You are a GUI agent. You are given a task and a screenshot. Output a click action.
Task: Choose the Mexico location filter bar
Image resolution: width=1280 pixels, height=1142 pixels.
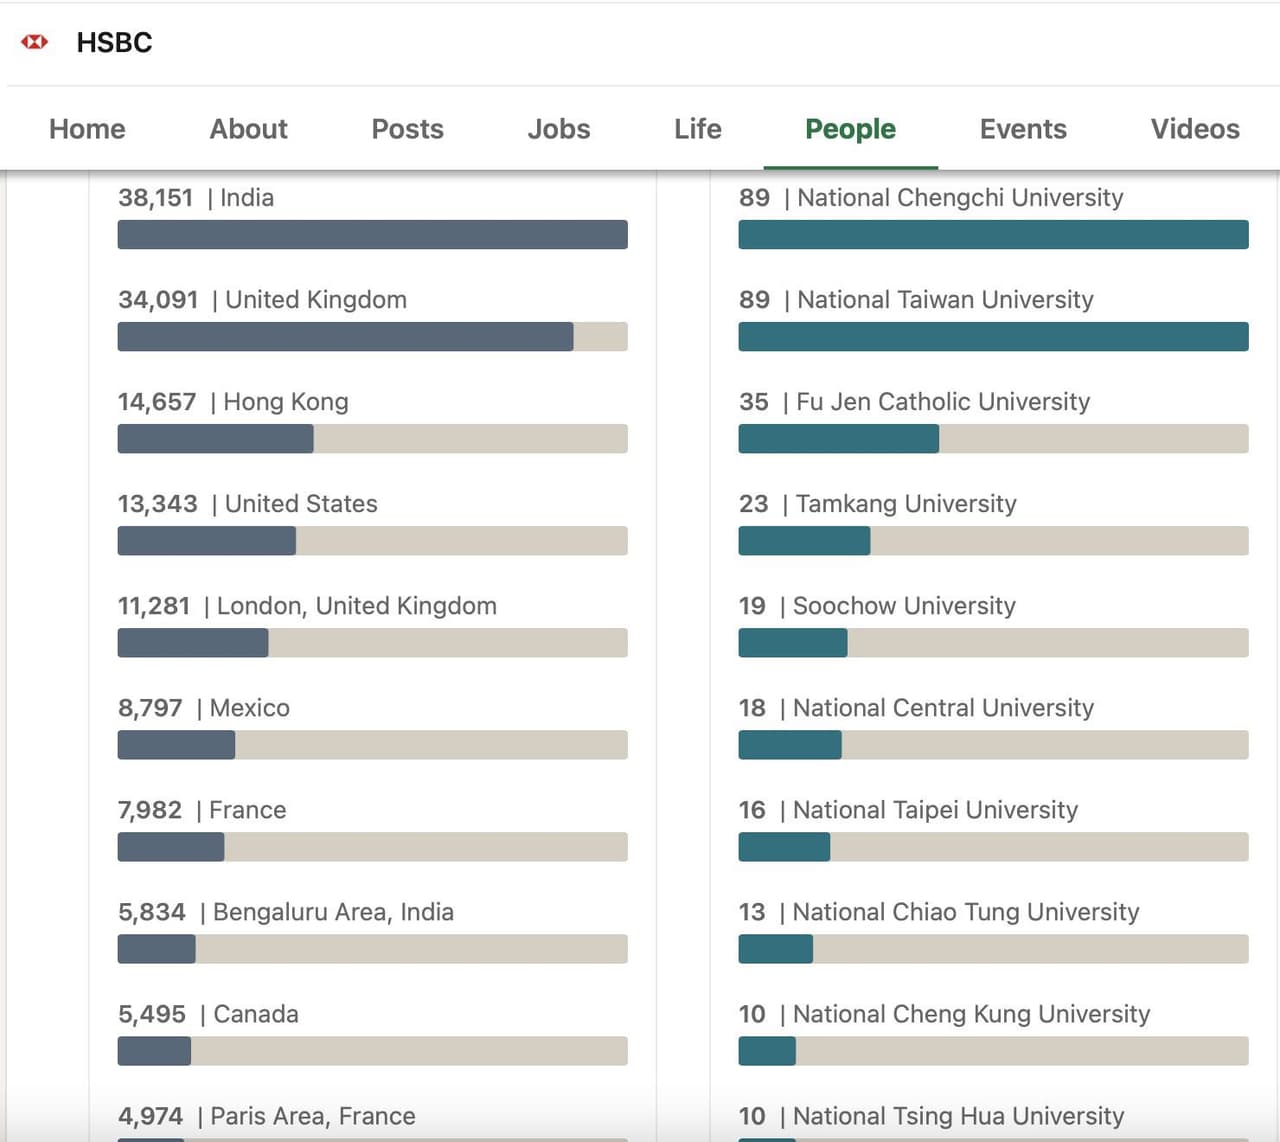[372, 745]
